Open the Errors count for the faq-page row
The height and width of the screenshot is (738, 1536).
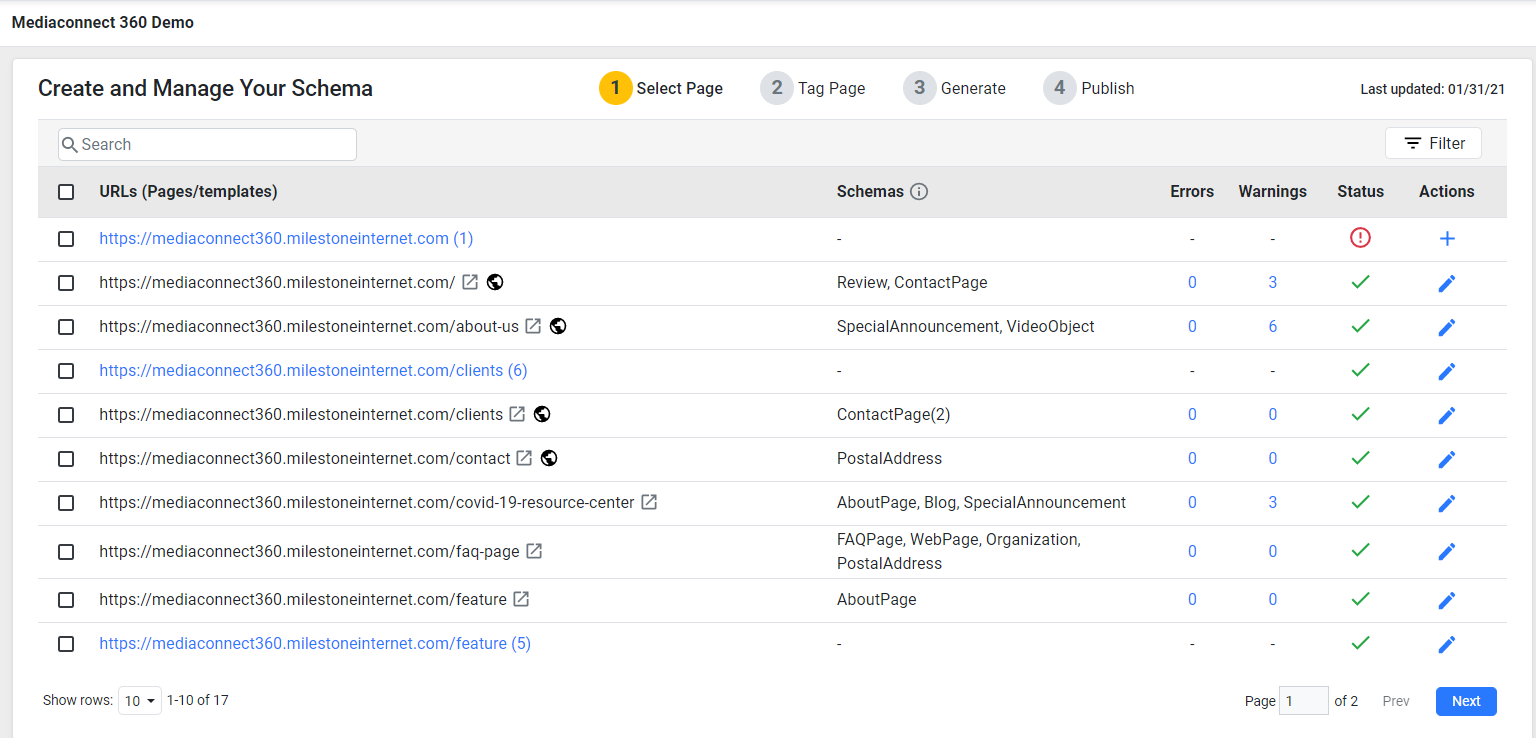coord(1192,551)
